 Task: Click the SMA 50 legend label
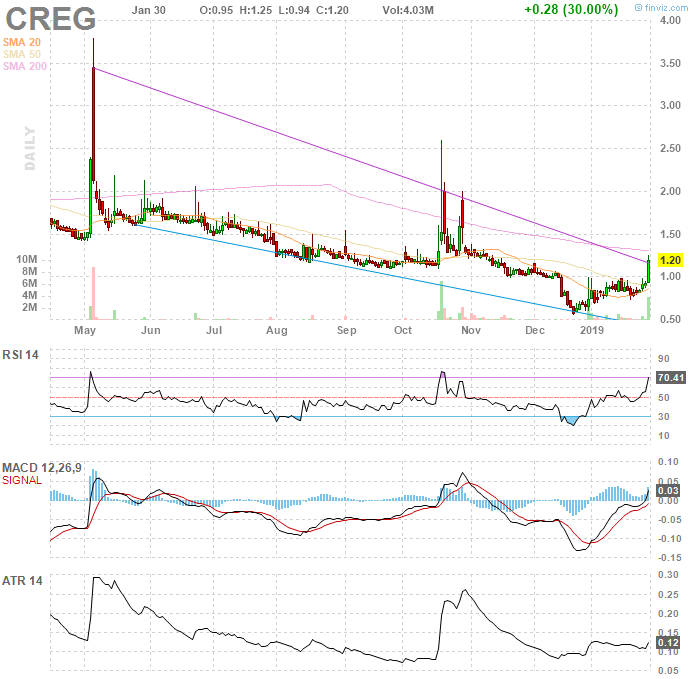[22, 54]
